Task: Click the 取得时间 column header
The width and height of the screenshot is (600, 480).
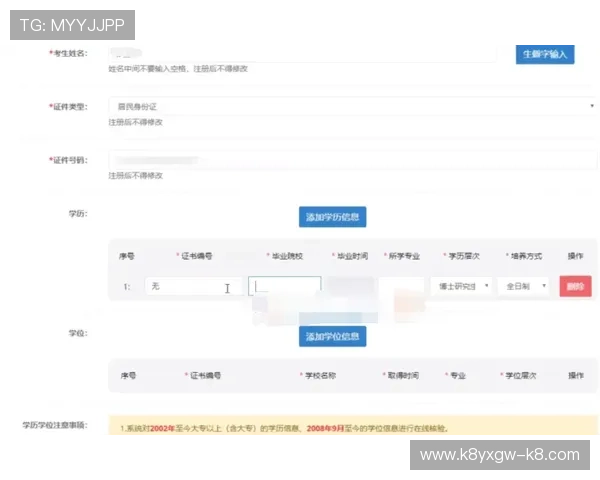Action: click(403, 376)
